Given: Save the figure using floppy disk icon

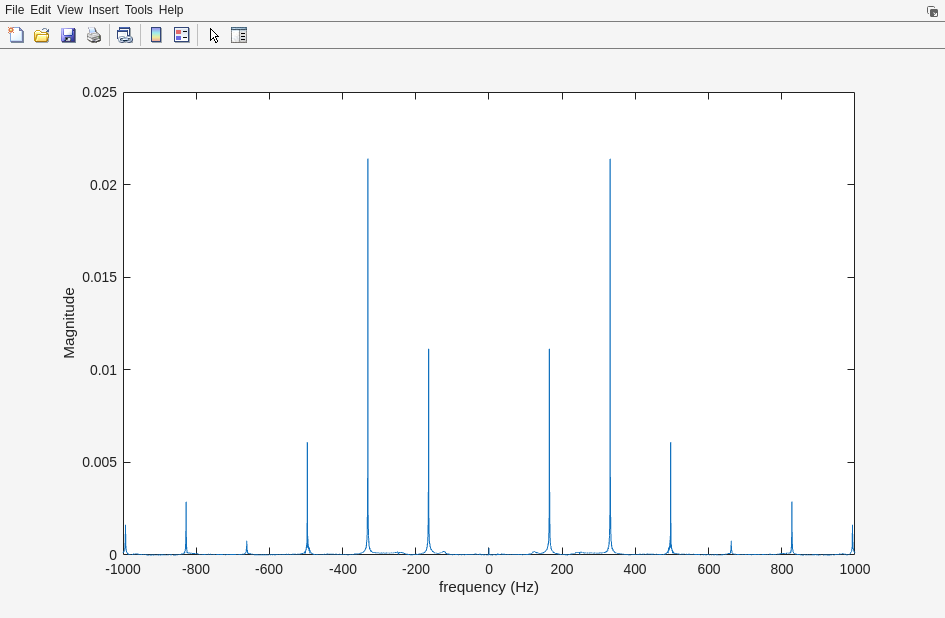Looking at the screenshot, I should click(68, 35).
